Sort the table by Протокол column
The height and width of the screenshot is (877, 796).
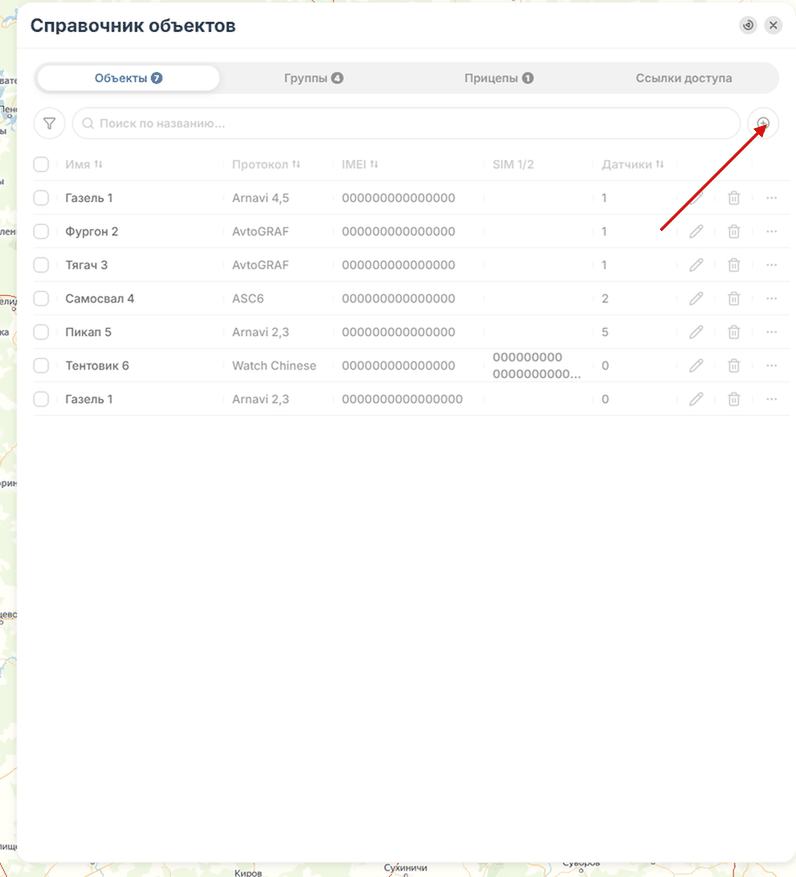pyautogui.click(x=266, y=164)
